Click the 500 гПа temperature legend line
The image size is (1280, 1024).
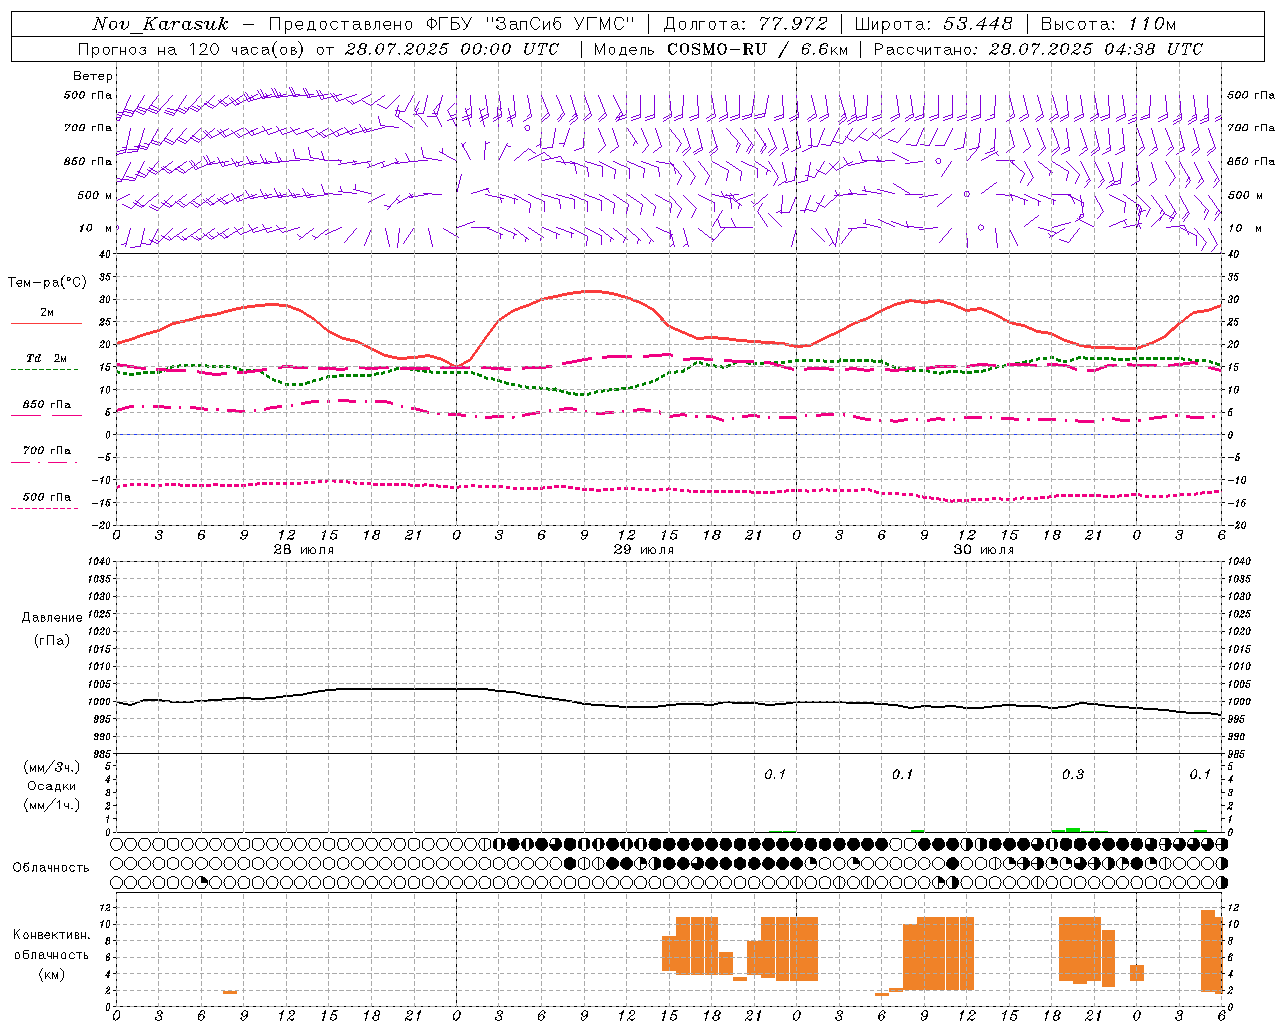[46, 508]
